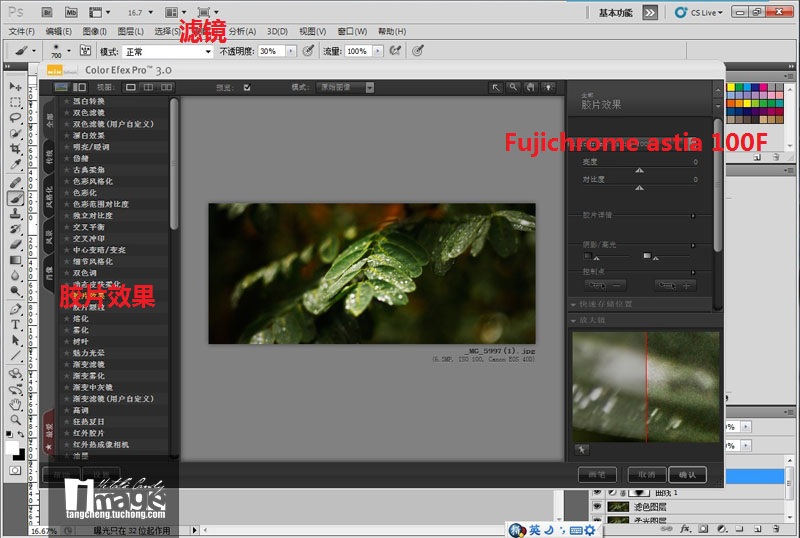Select the Lasso tool in Photoshop toolbar
This screenshot has height=538, width=800.
[x=16, y=117]
